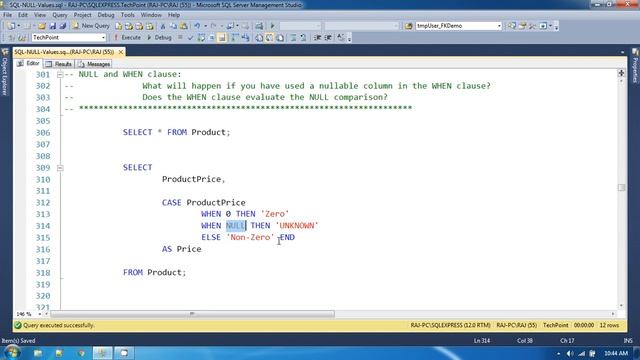Open File Explorer from the taskbar
Viewport: 640px width, 360px height.
[x=38, y=353]
